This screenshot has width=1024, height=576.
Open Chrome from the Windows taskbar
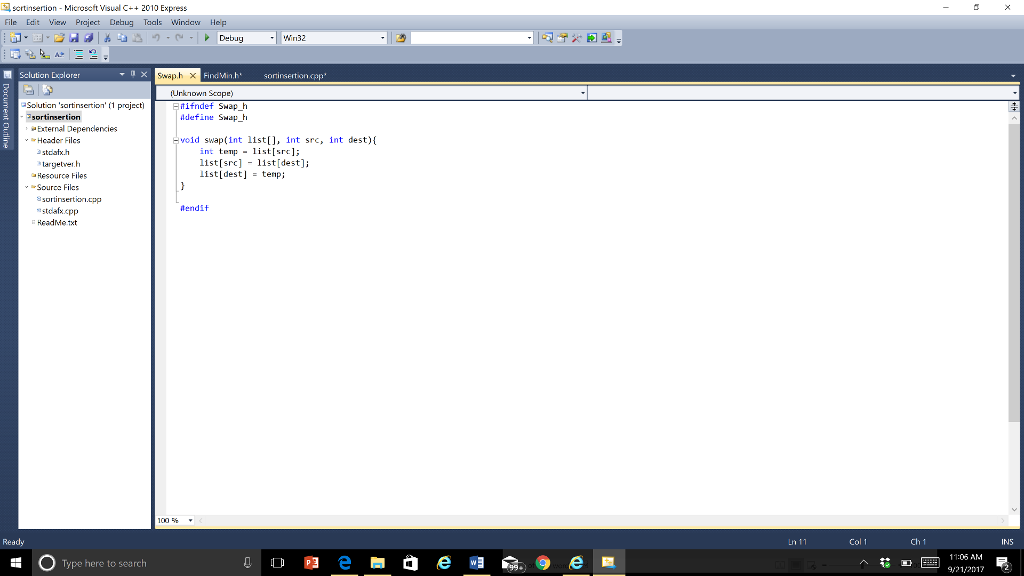coord(543,563)
